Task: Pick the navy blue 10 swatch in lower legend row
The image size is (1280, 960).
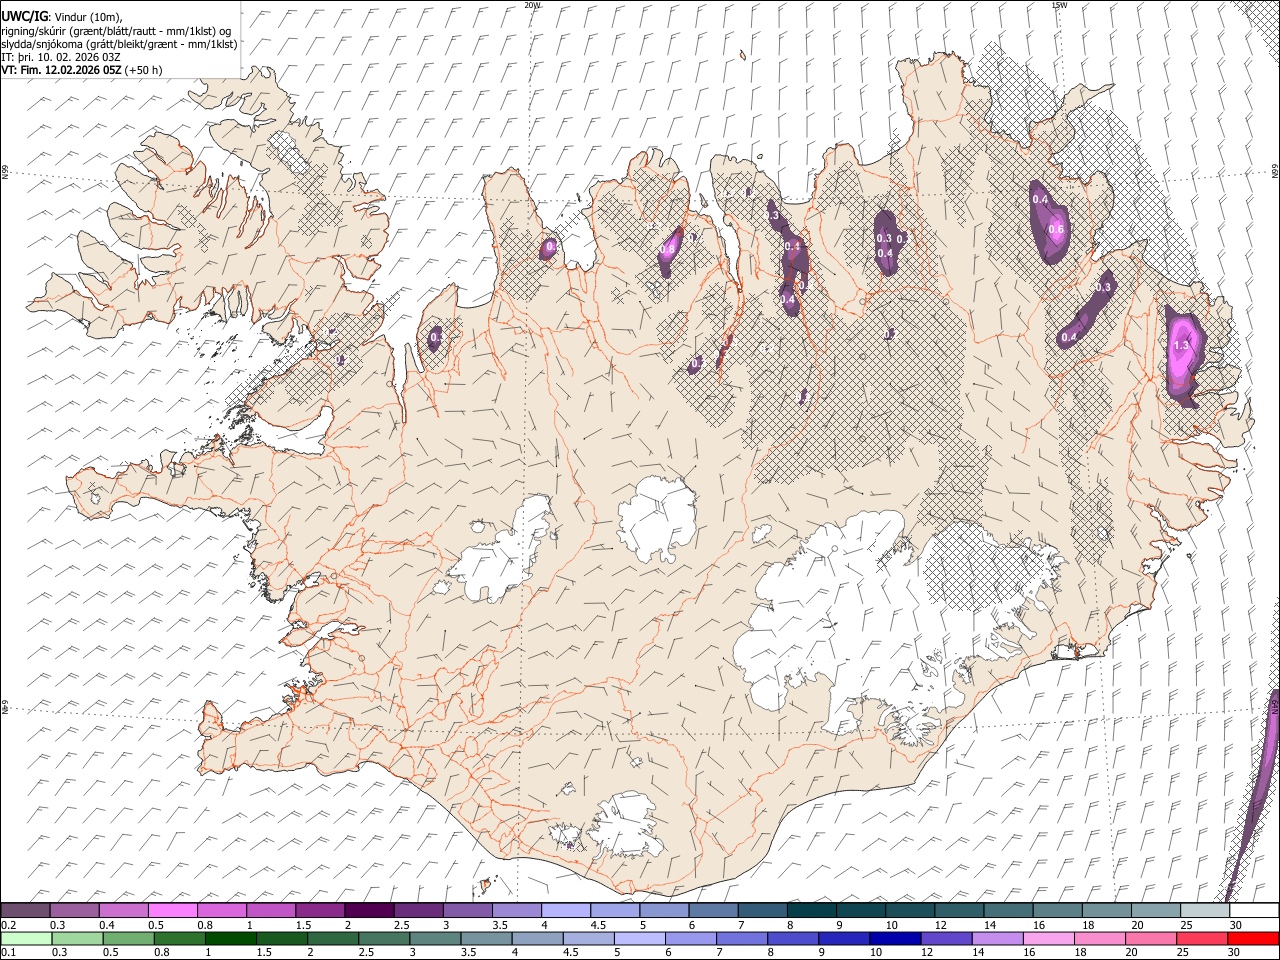Action: click(x=893, y=938)
